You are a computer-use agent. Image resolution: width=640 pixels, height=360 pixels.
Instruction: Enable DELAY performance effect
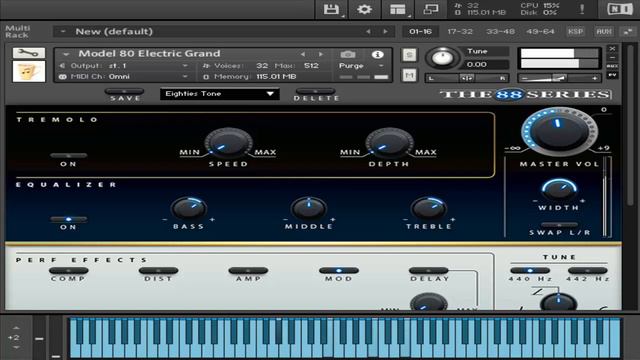click(x=429, y=271)
